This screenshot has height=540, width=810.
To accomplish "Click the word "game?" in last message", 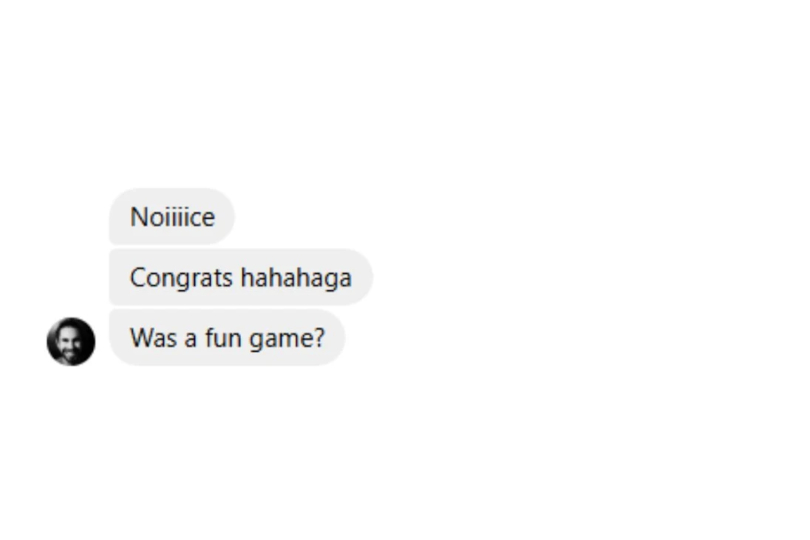I will [x=287, y=339].
